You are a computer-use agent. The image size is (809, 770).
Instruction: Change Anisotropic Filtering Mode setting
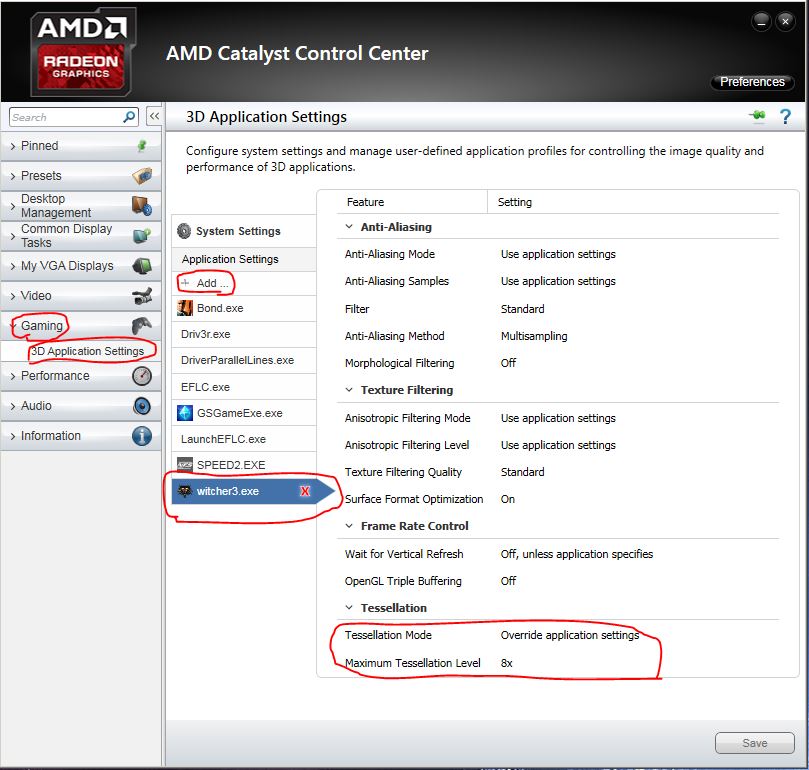pyautogui.click(x=558, y=418)
